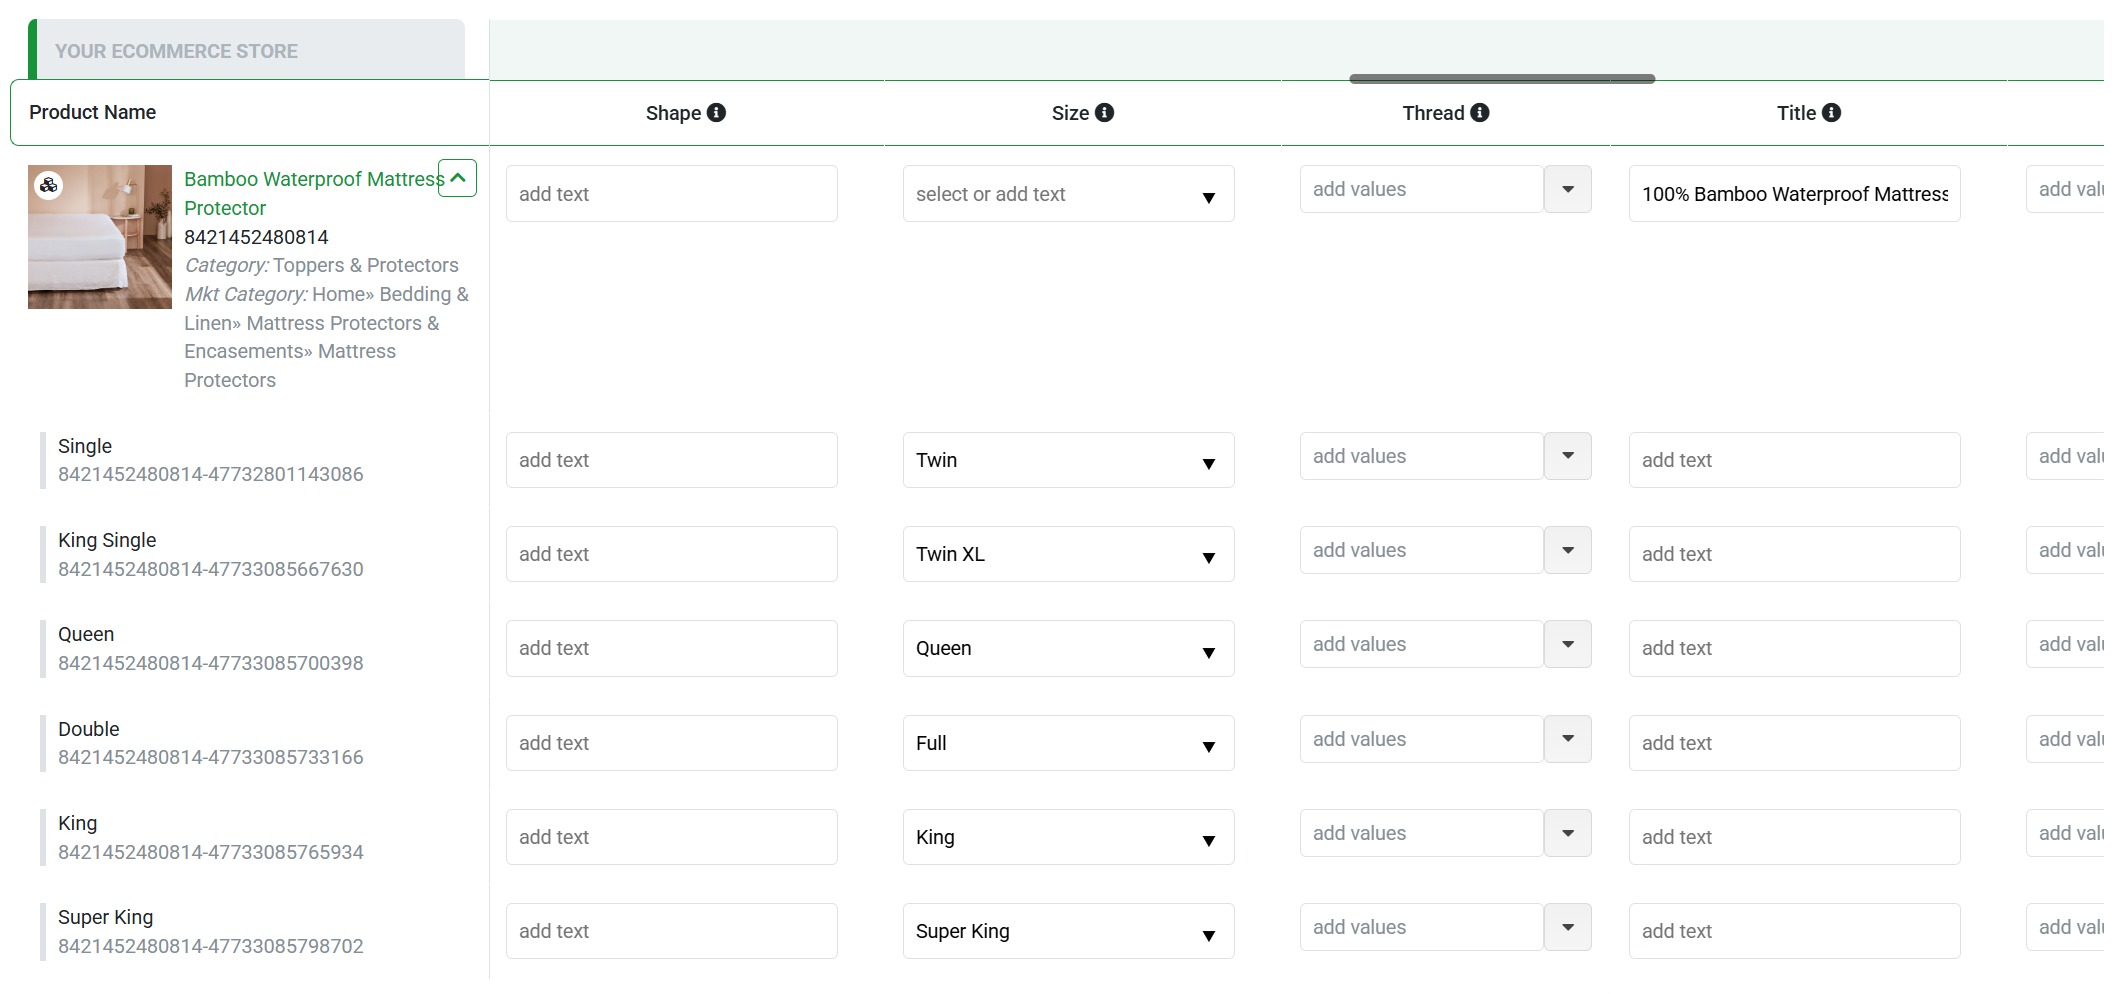
Task: Open Thread values dropdown arrow for parent product
Action: (x=1568, y=189)
